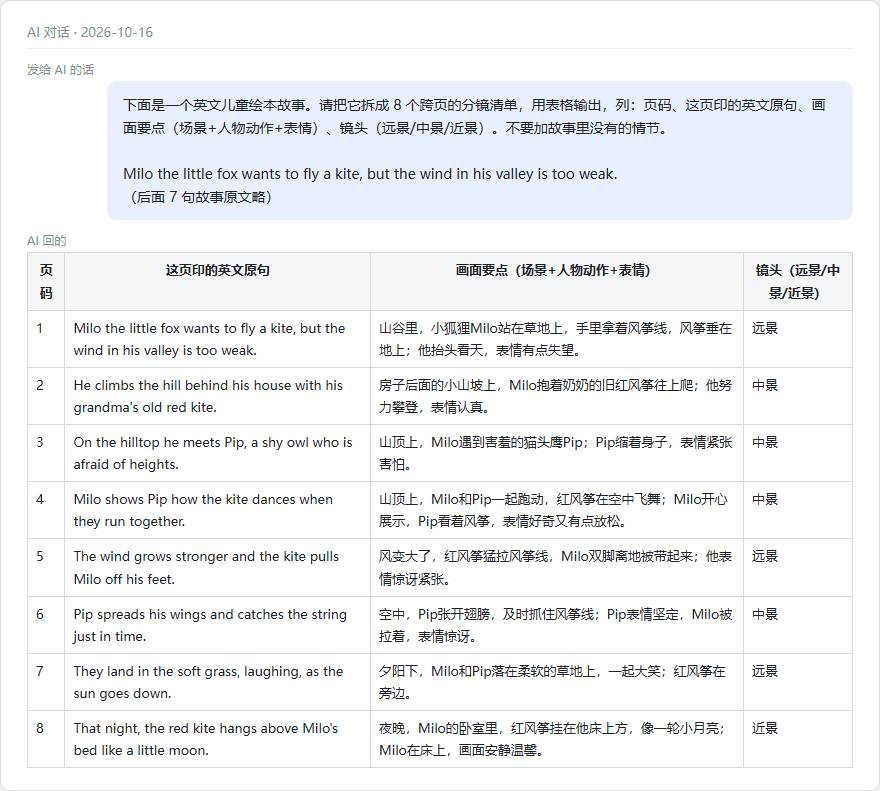Click page number cell '6'

click(x=46, y=625)
